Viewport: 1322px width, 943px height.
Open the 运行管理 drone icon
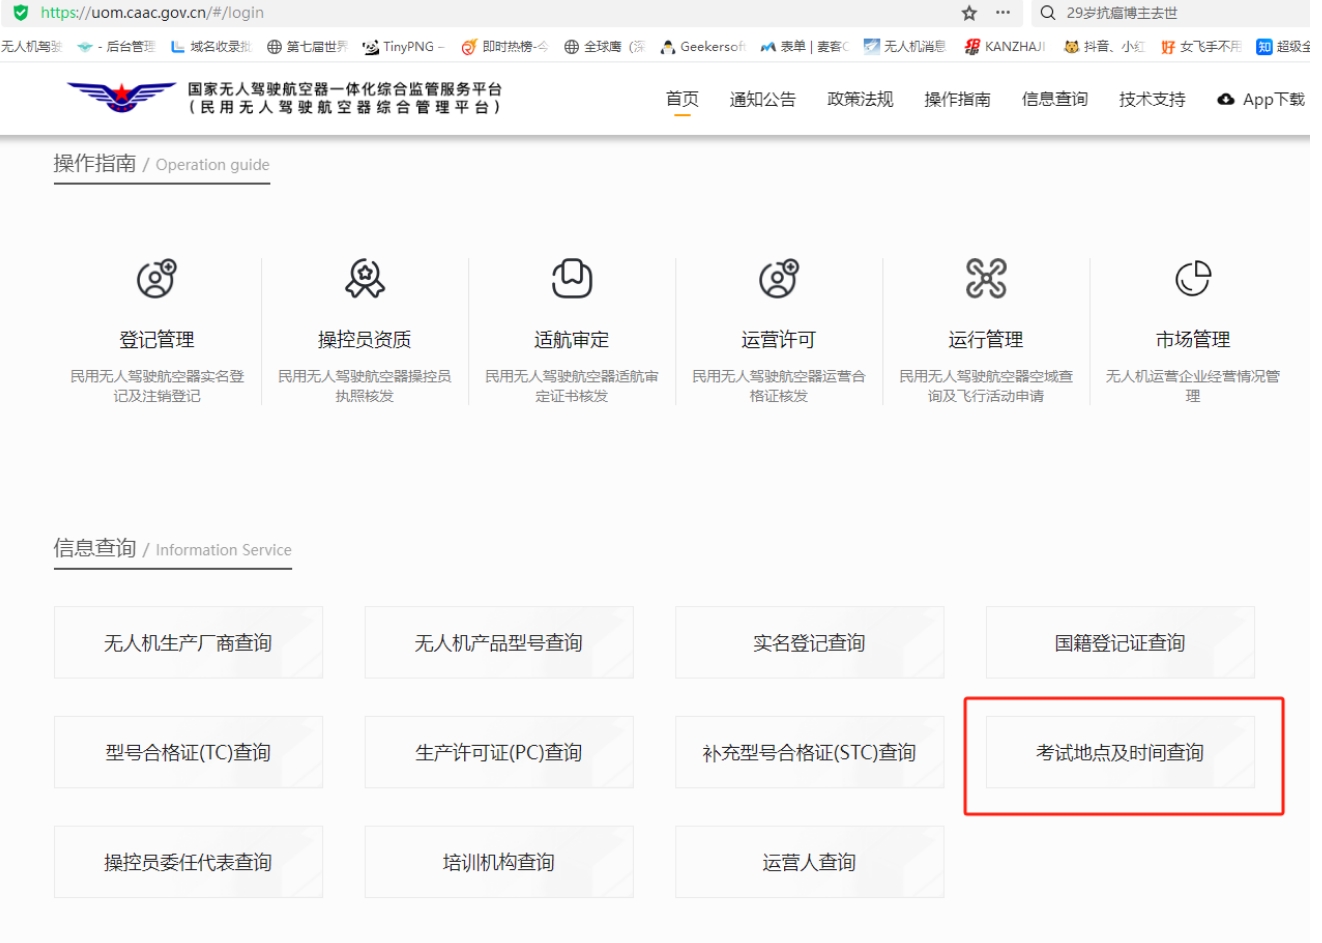click(986, 279)
